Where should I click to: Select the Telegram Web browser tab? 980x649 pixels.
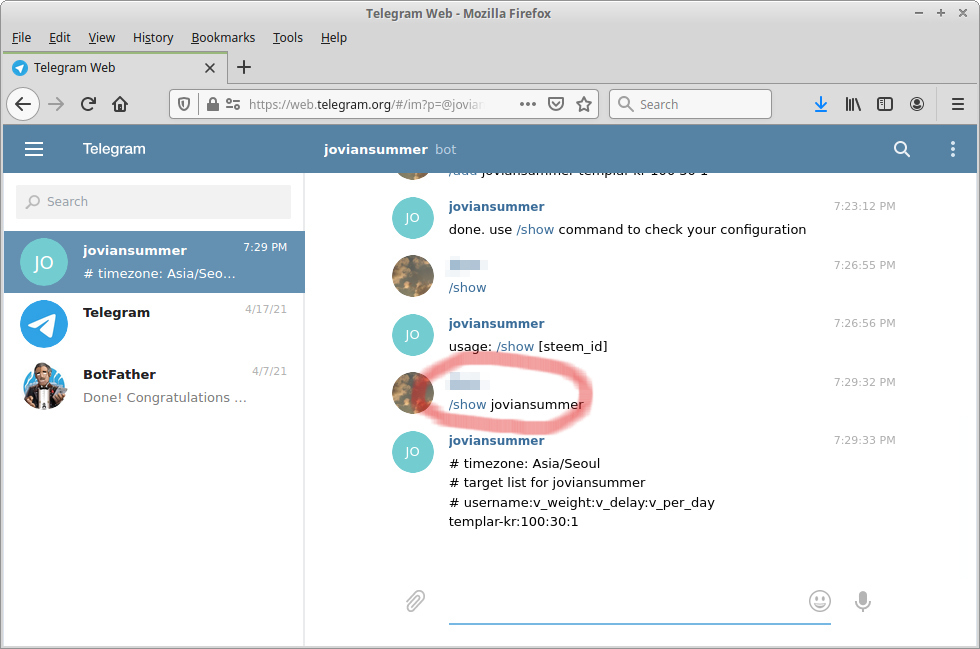pos(114,68)
